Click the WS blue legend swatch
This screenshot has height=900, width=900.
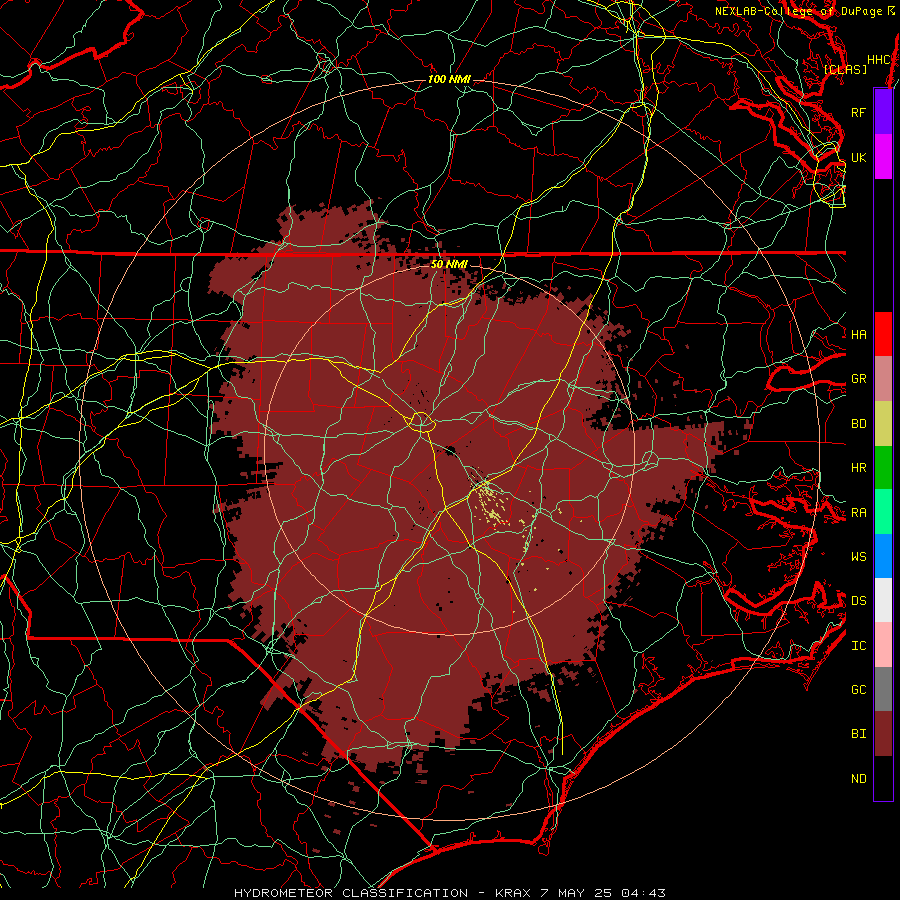click(x=883, y=556)
